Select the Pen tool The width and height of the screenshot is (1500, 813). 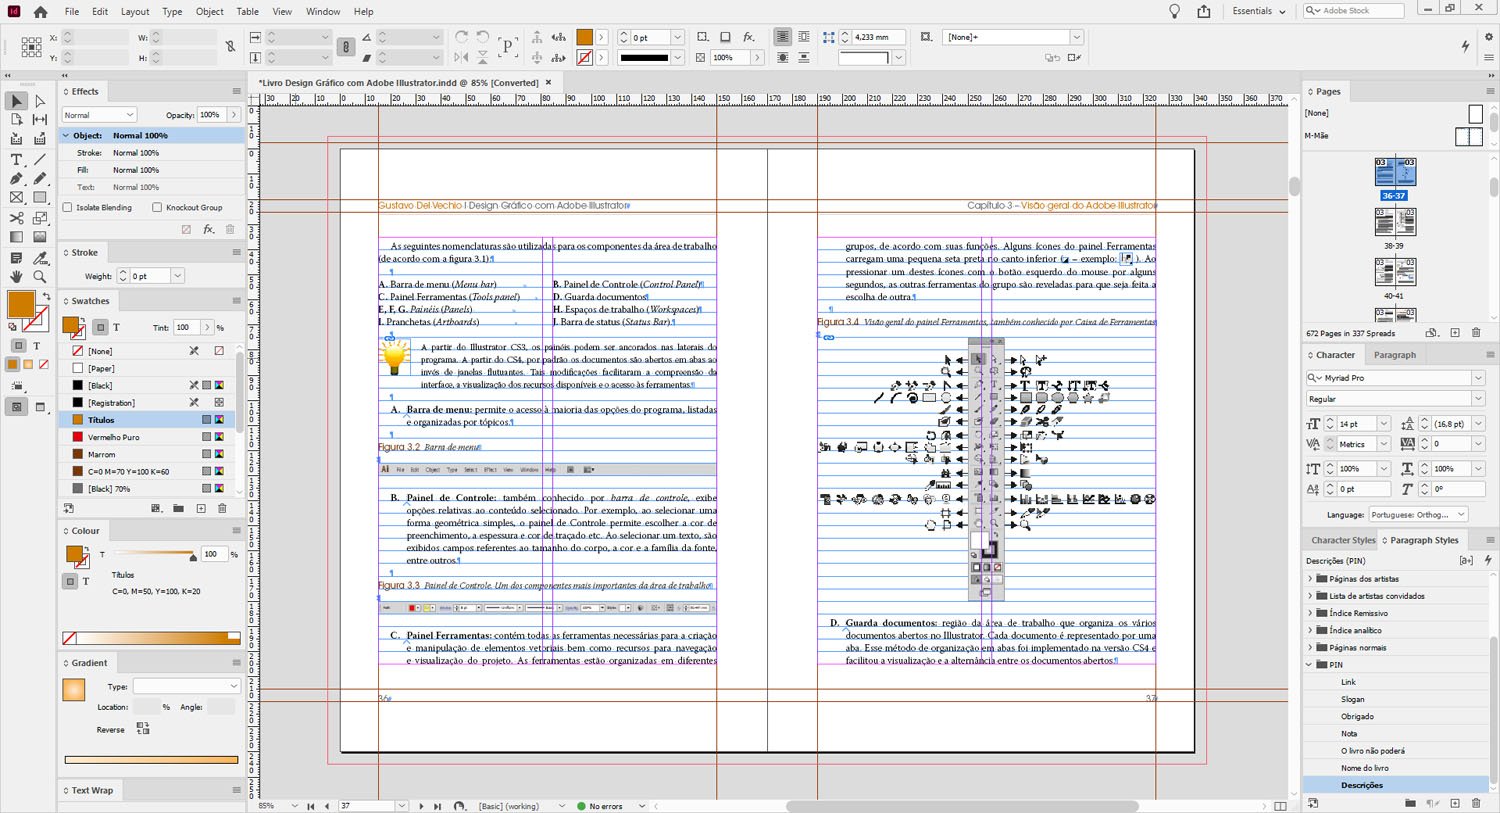[x=16, y=179]
